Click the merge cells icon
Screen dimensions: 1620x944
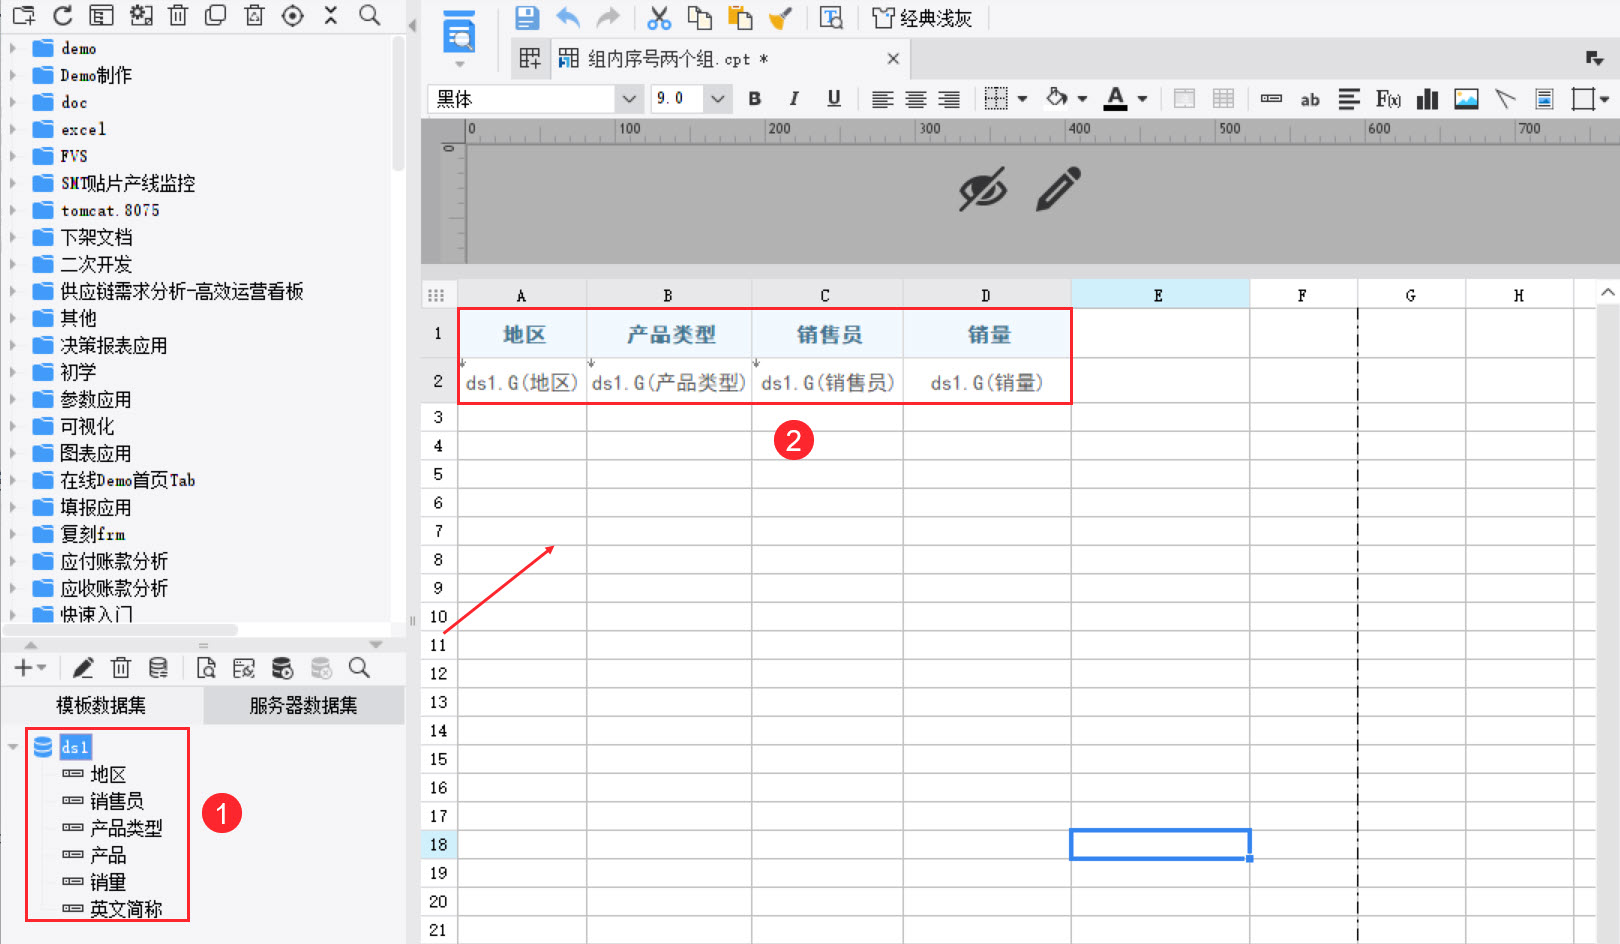[1184, 99]
